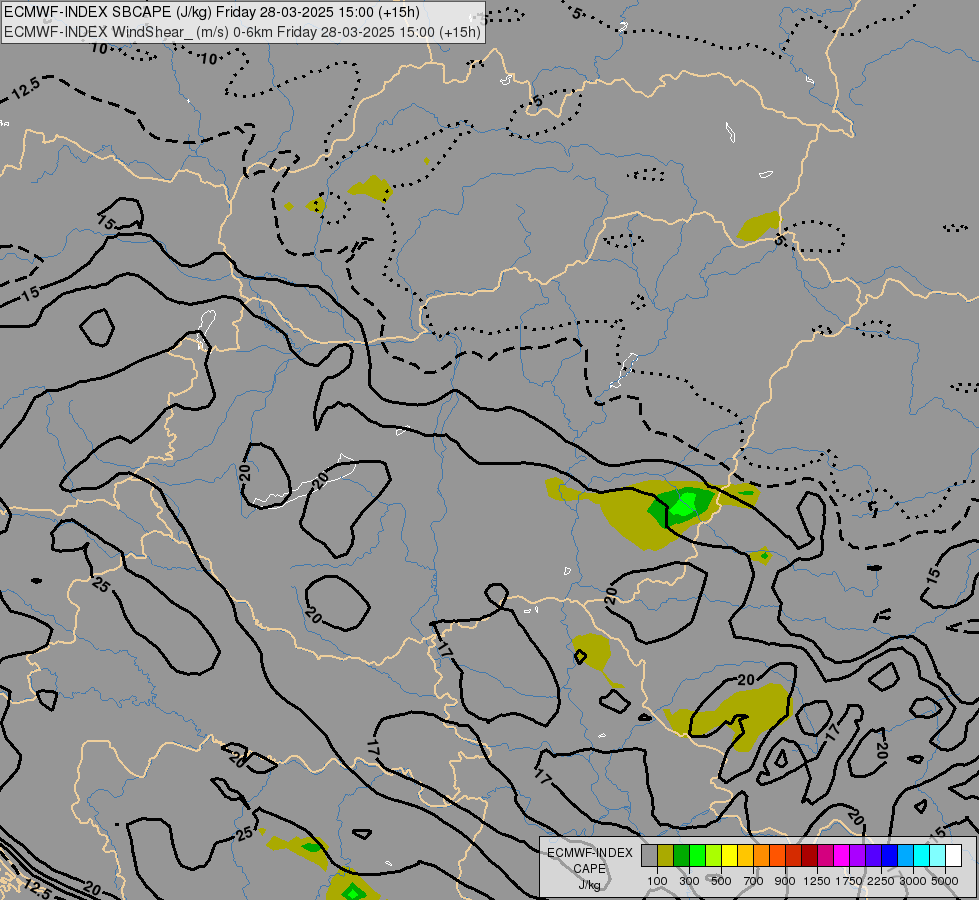Viewport: 979px width, 900px height.
Task: Click the 'ECMWF-INDEX WindShear_ (m/s) 0-6km' title line
Action: [x=242, y=31]
